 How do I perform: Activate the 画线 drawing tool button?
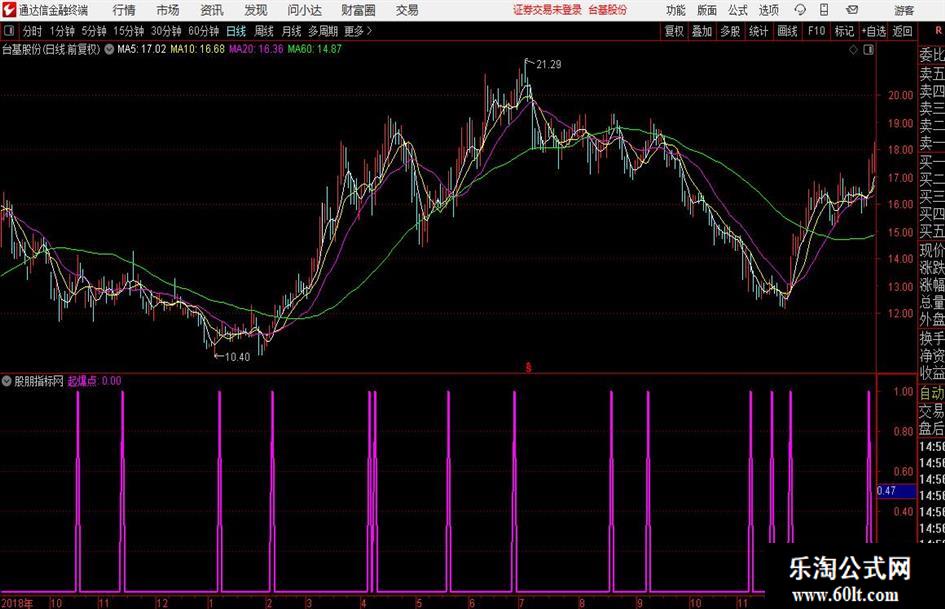(787, 31)
